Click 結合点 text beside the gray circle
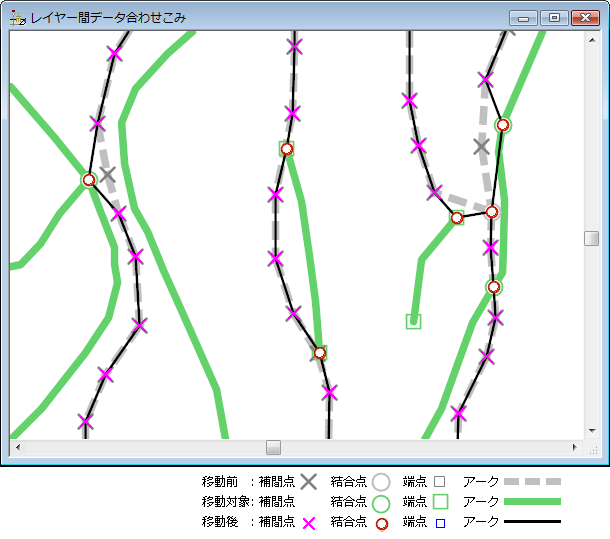Viewport: 610px width, 539px height. (x=349, y=482)
